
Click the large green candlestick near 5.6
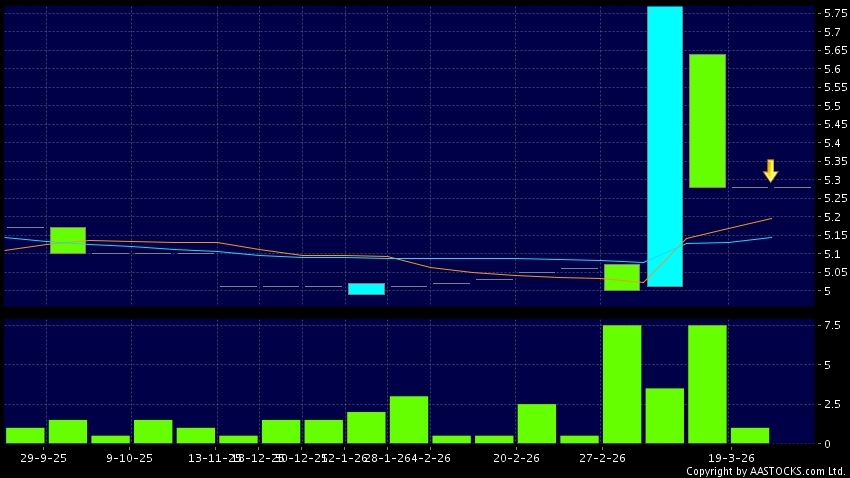[707, 120]
